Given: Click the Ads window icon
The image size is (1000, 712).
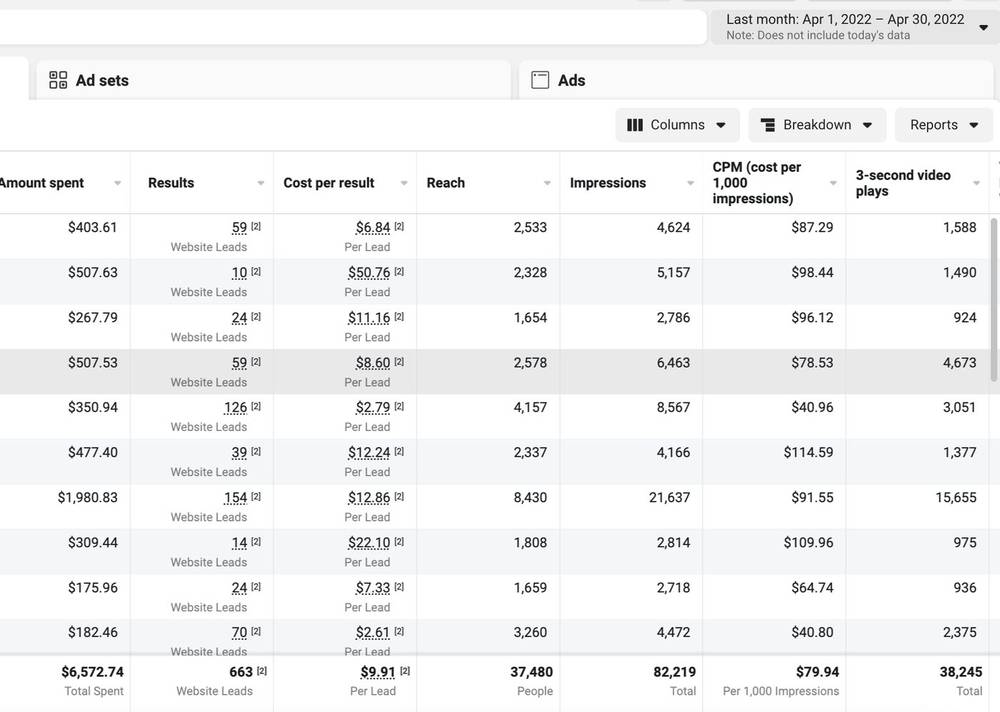Looking at the screenshot, I should (x=540, y=80).
